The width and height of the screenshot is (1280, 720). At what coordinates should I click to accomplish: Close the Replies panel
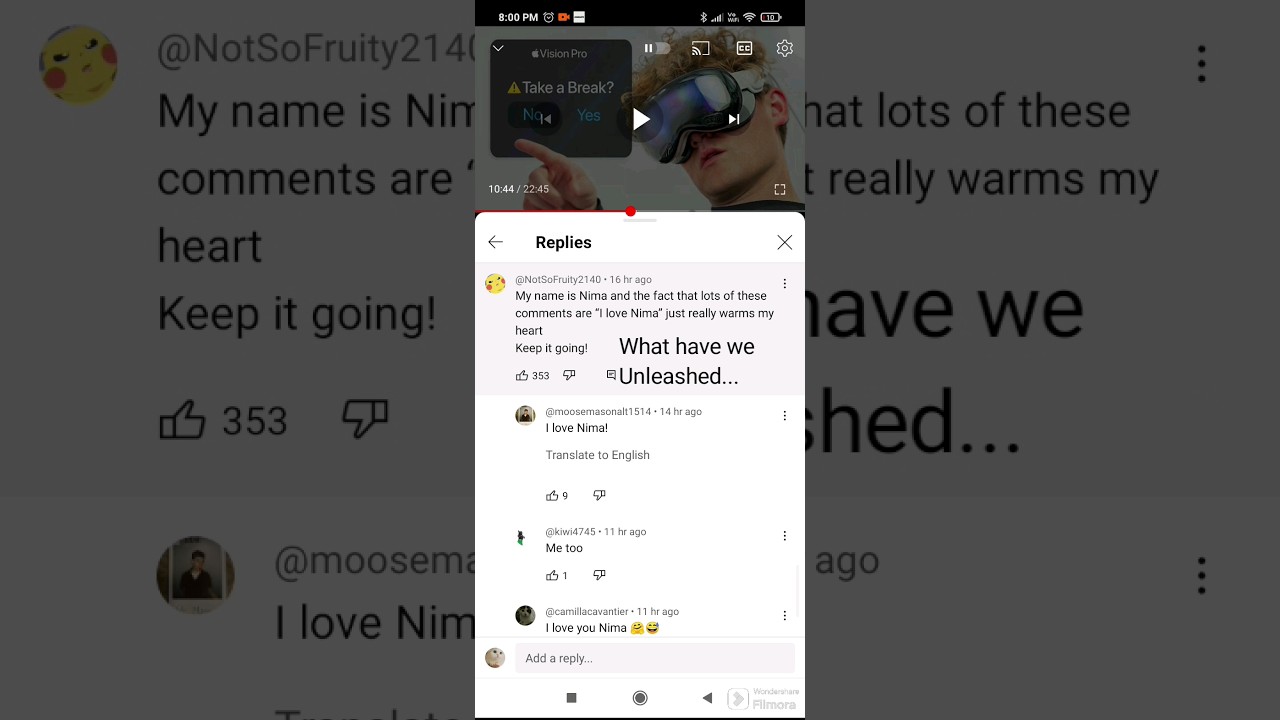tap(785, 242)
